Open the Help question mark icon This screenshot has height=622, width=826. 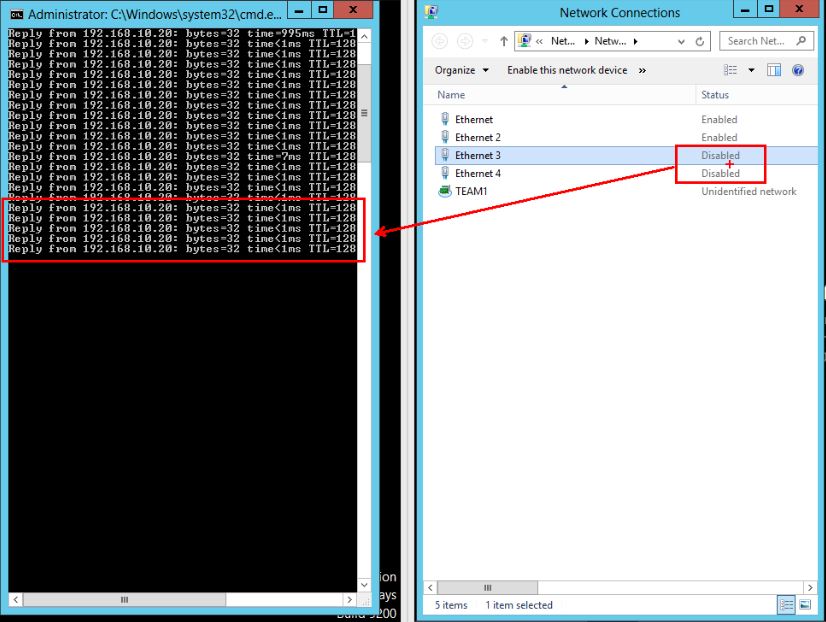tap(798, 71)
